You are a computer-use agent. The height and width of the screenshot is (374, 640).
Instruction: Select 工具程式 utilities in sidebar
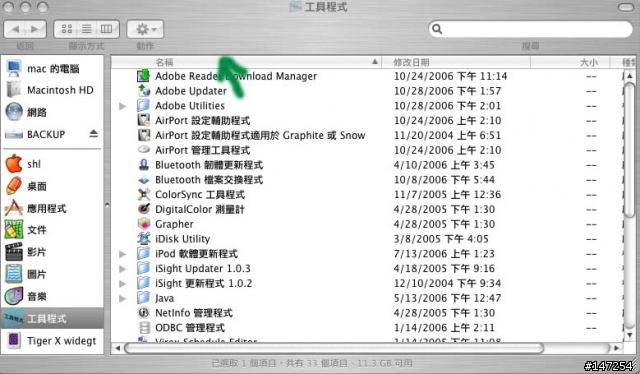[x=52, y=318]
